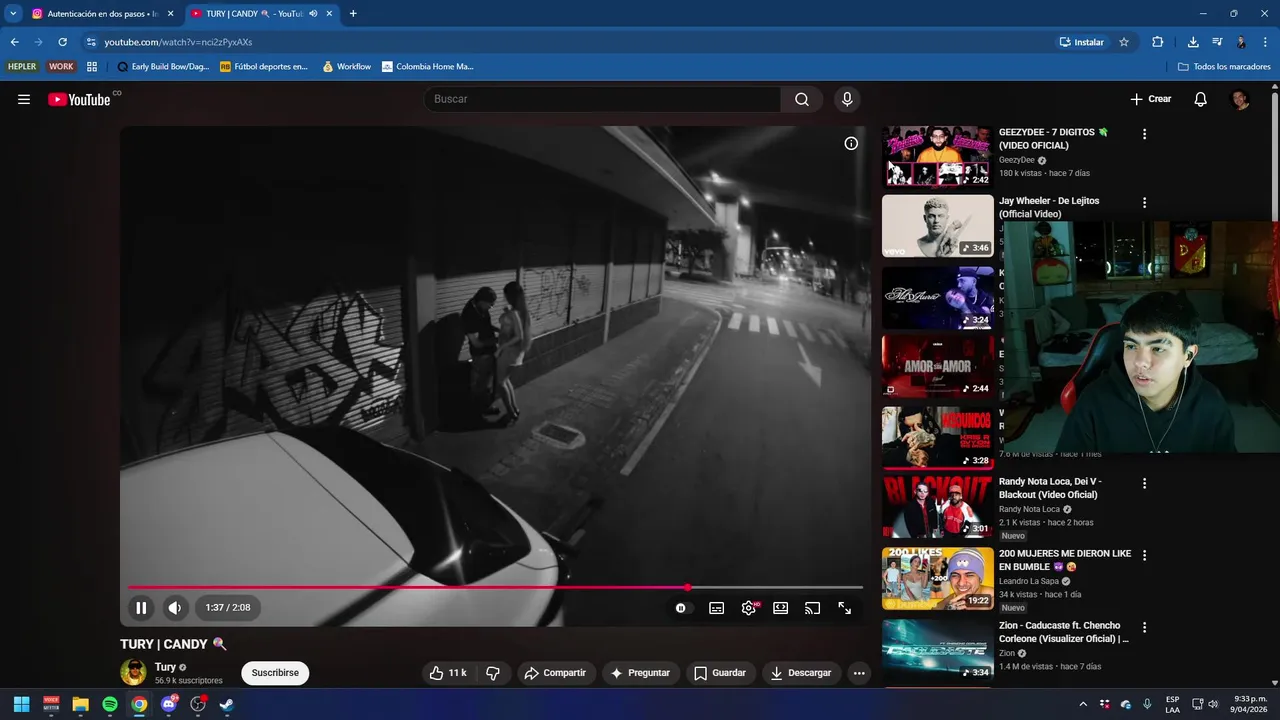Open options for 200 MUJERES BUMBLE video
The image size is (1280, 720).
(x=1145, y=555)
